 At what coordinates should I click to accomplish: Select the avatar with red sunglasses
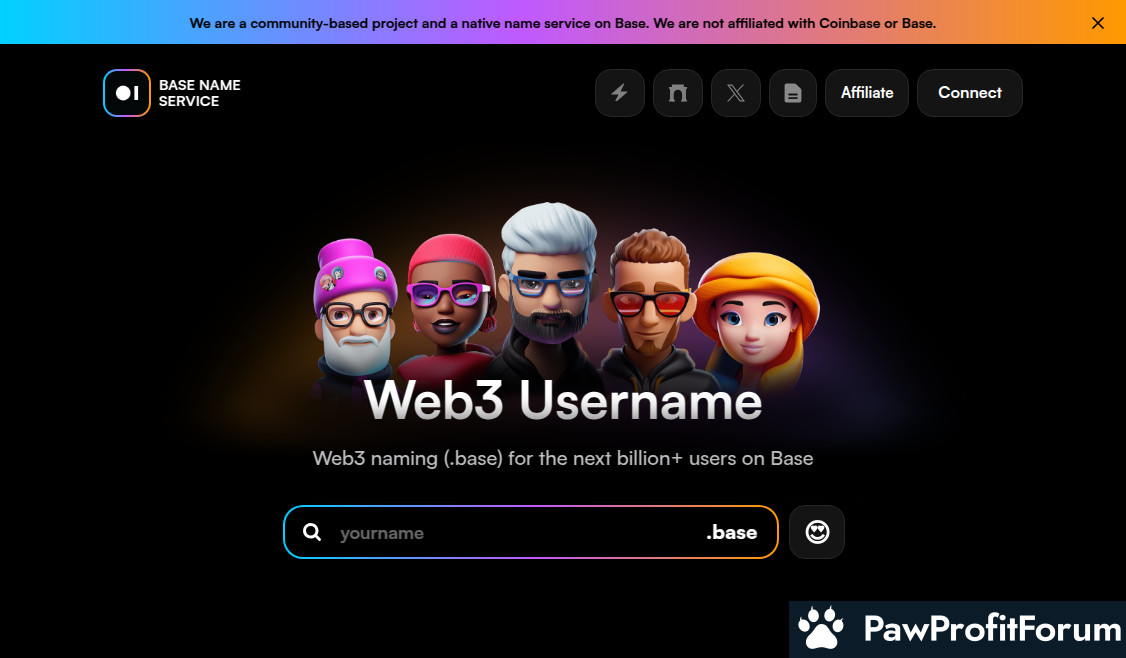coord(651,300)
